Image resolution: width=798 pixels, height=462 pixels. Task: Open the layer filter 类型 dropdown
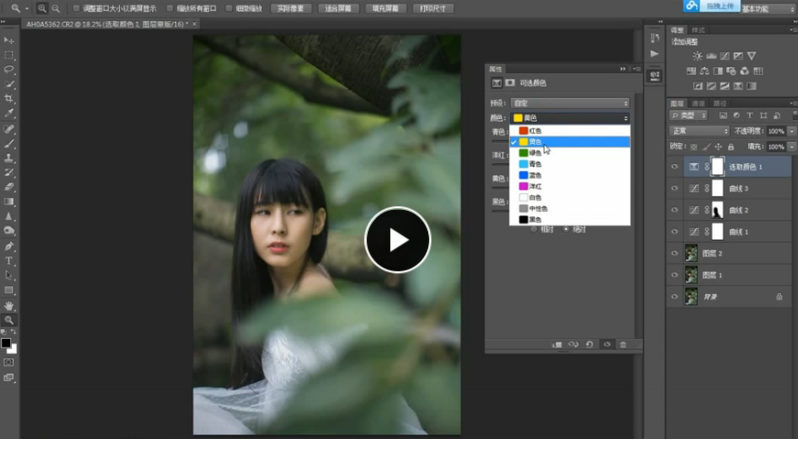689,116
